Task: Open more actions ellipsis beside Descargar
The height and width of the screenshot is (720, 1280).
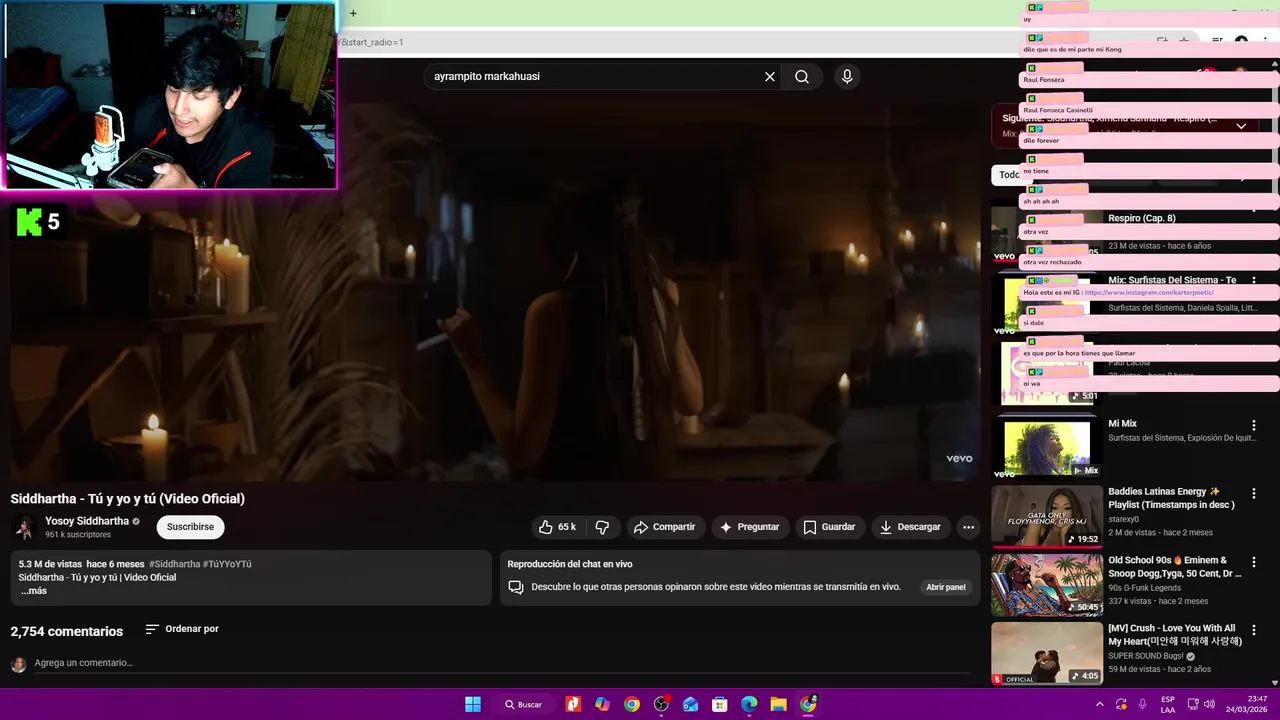Action: tap(968, 527)
